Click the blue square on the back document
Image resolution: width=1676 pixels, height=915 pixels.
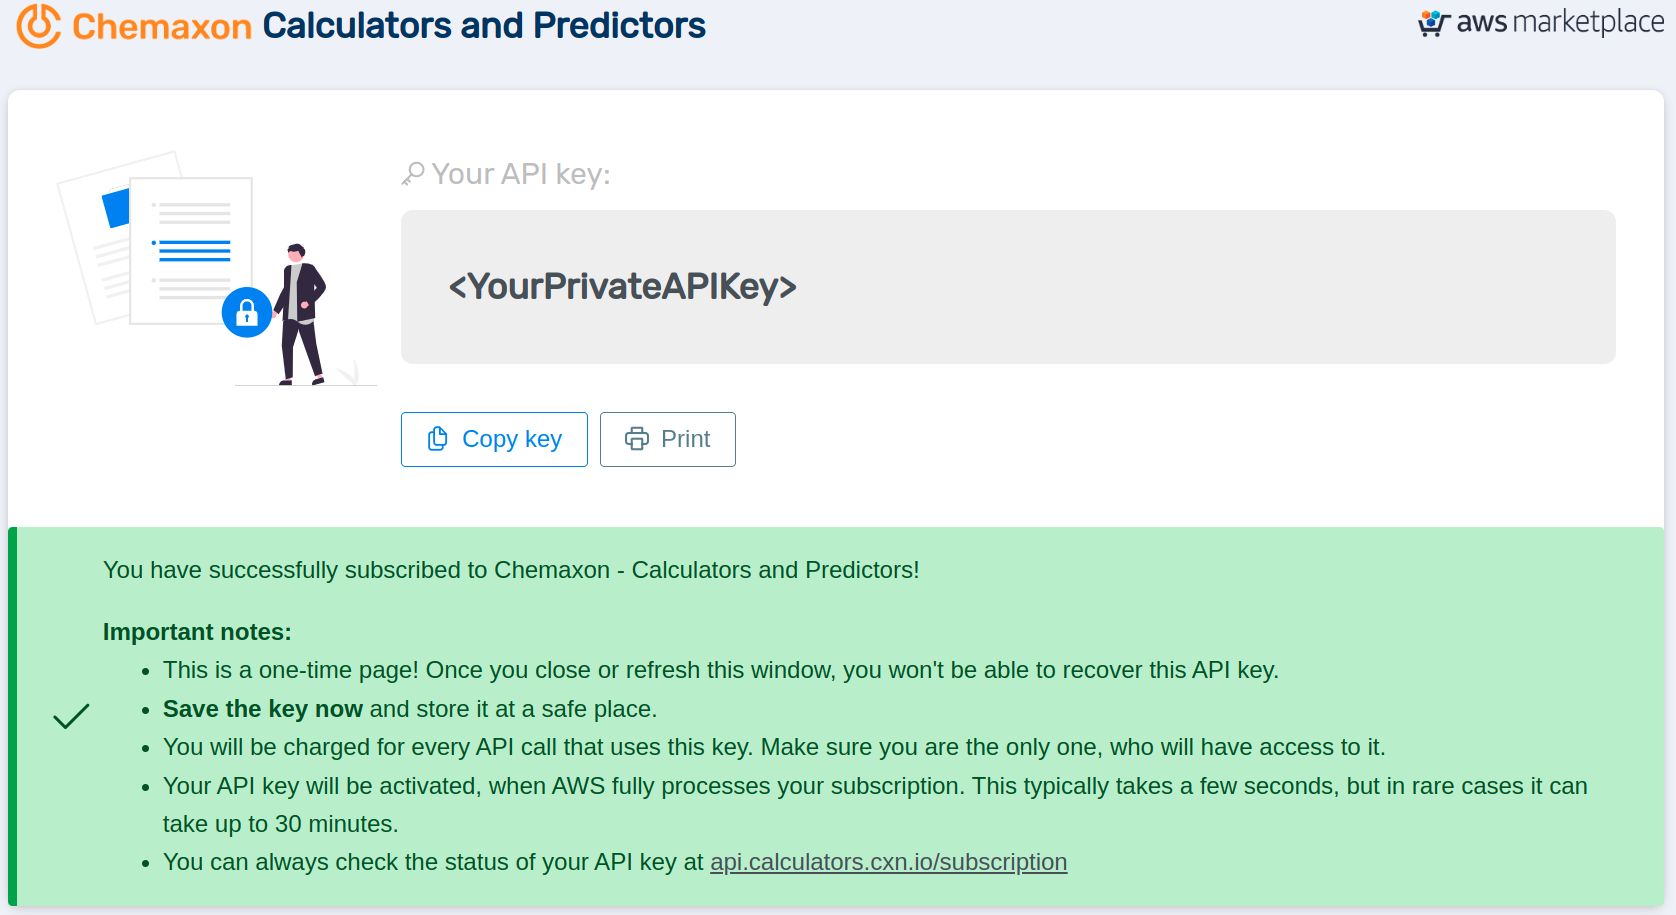[117, 208]
